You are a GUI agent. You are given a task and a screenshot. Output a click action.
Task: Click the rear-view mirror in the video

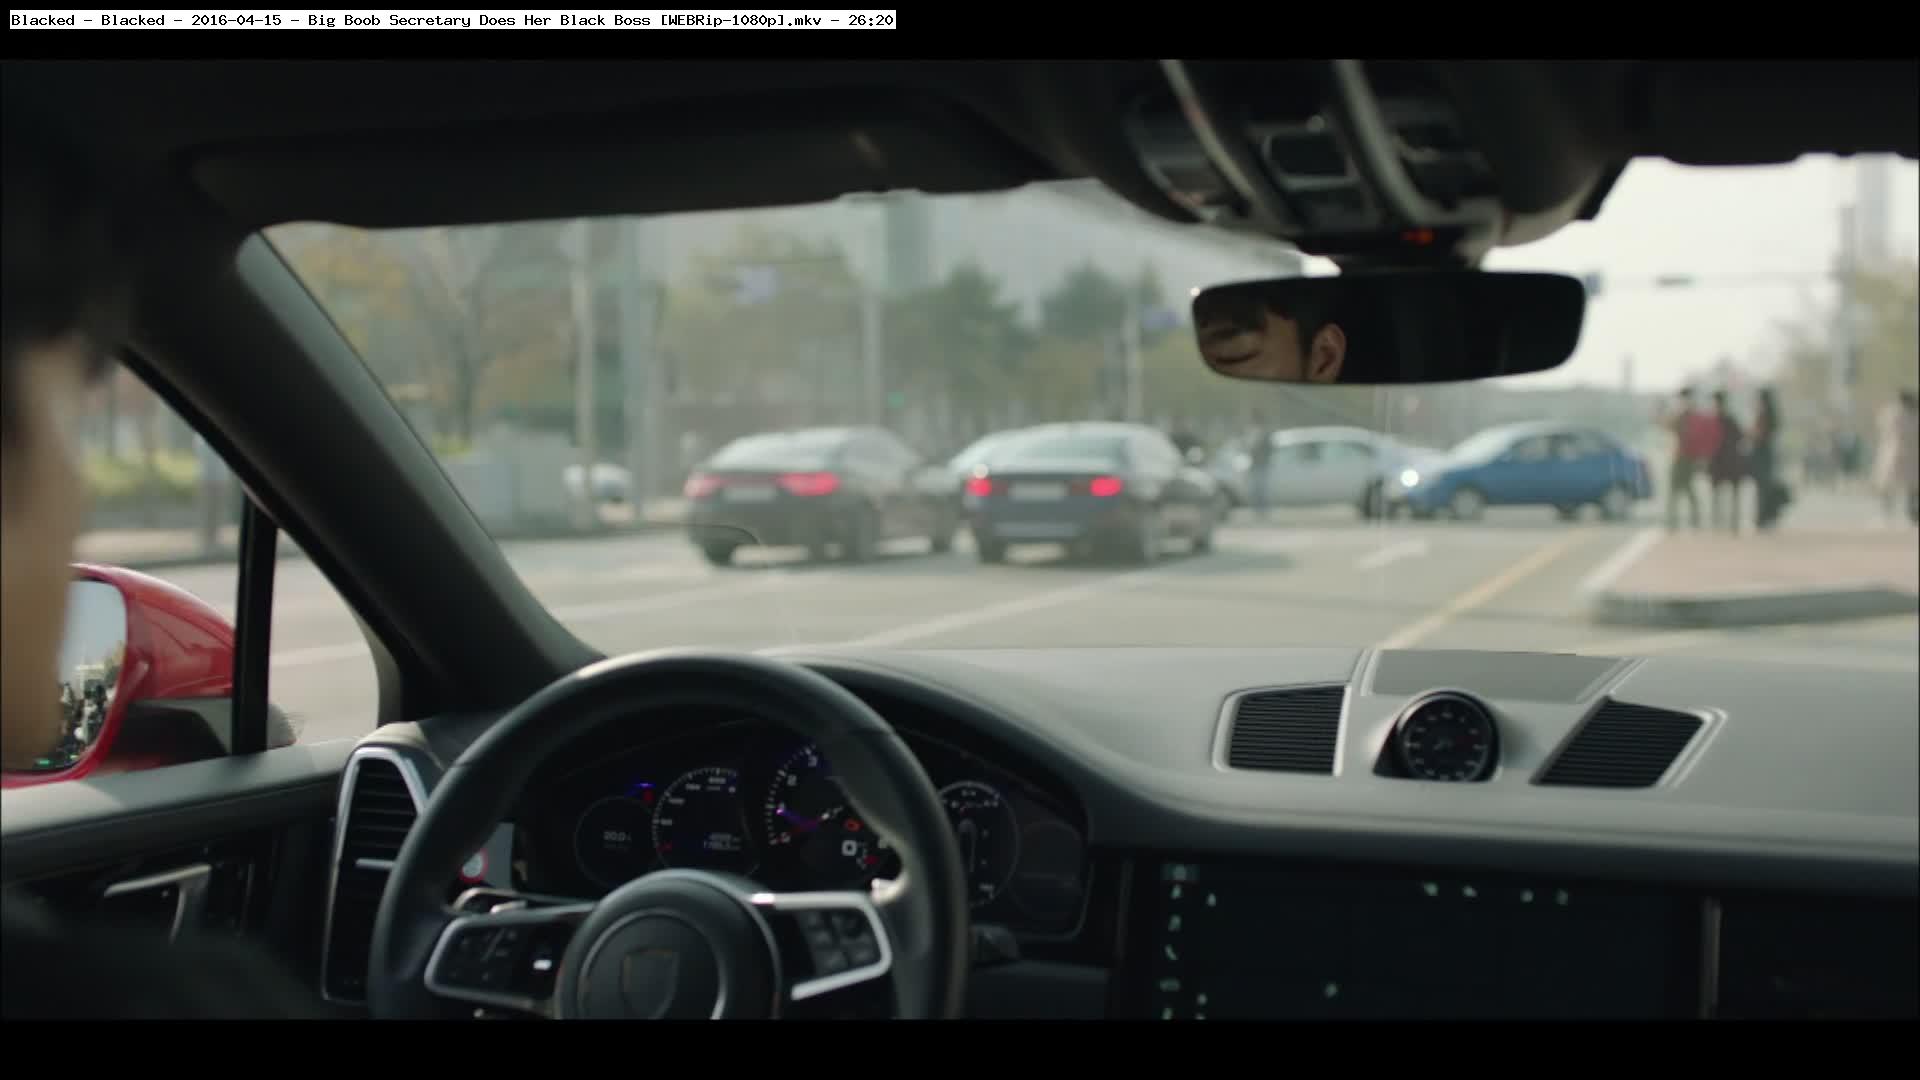(1387, 328)
